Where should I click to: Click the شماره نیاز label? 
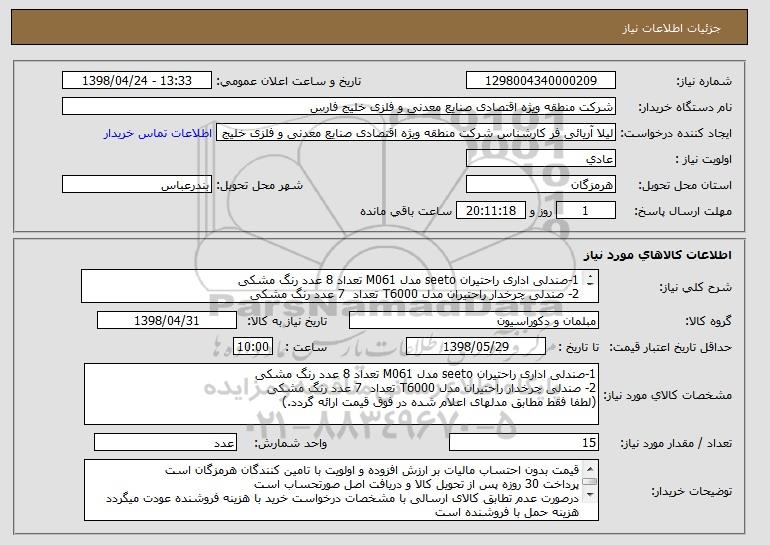[x=704, y=81]
